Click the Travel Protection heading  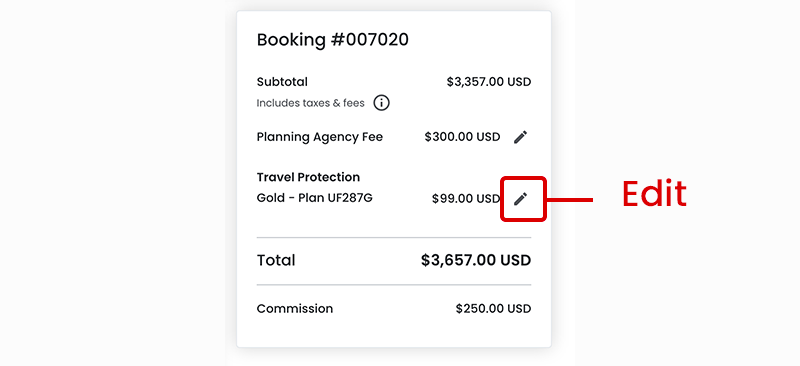(308, 177)
